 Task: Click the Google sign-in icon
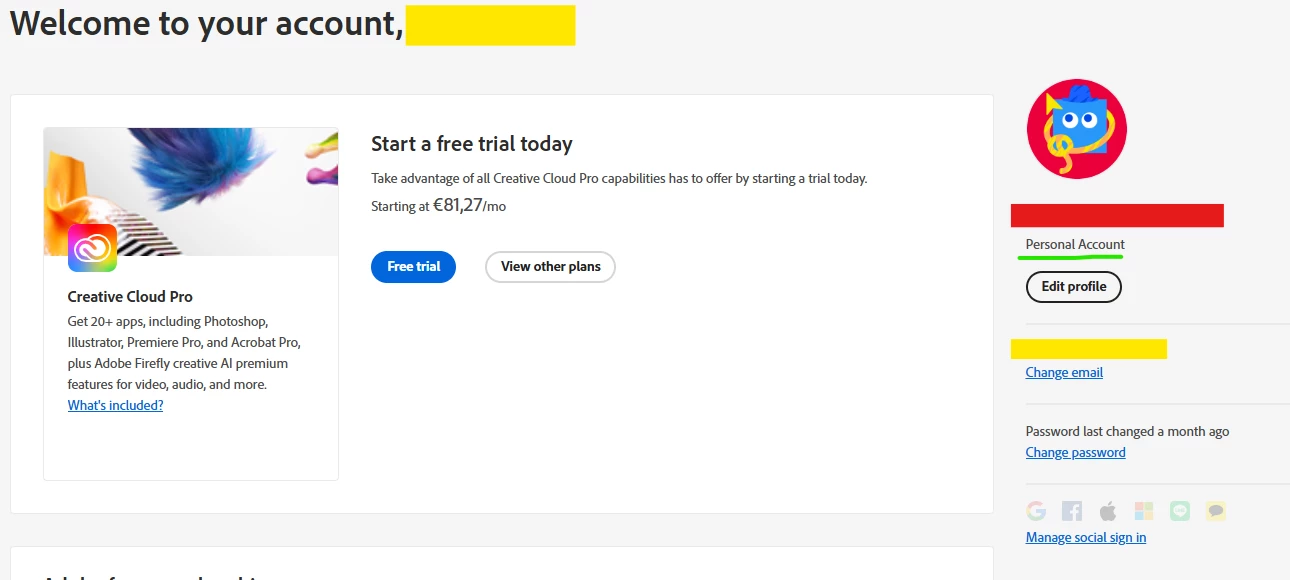tap(1036, 511)
